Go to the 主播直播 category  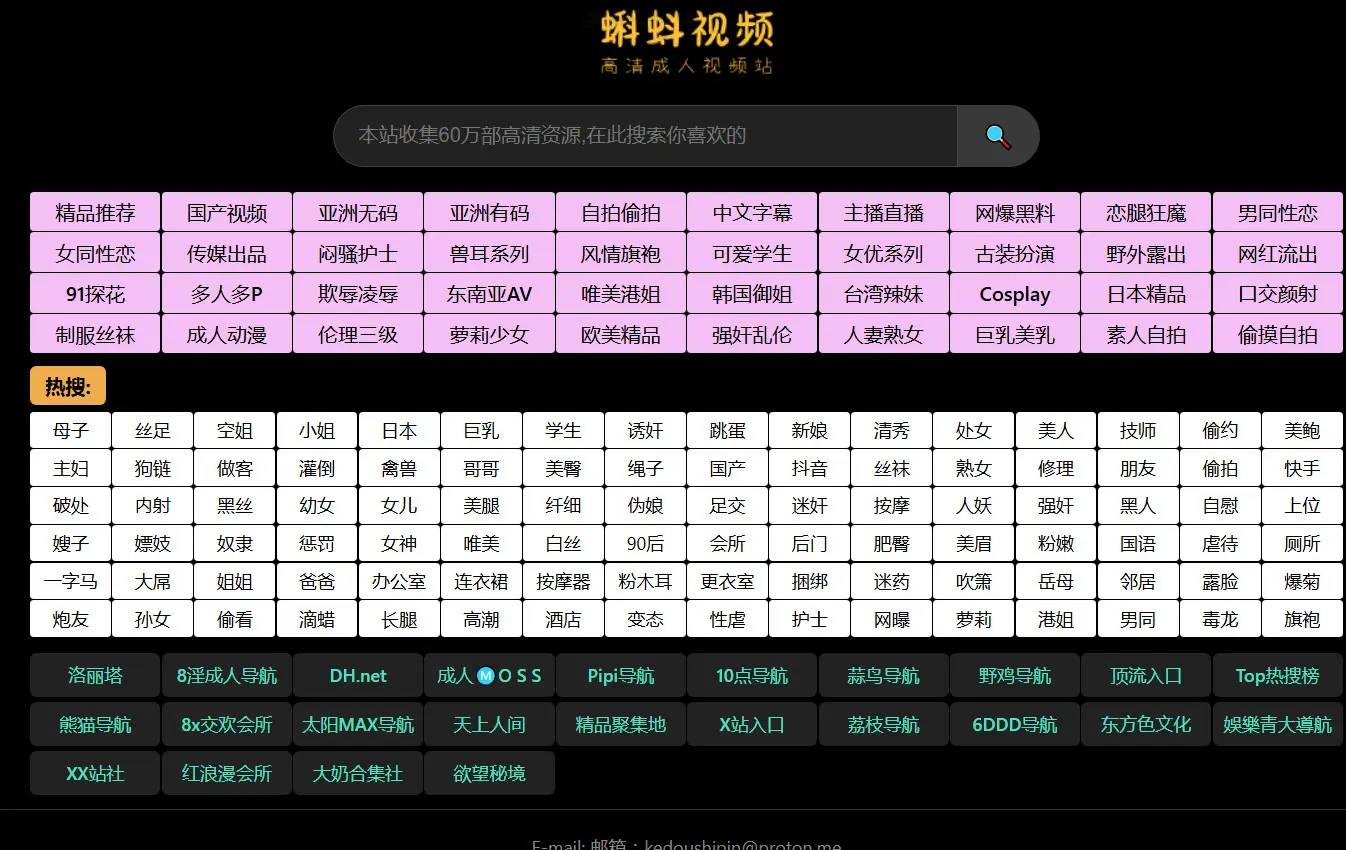click(x=883, y=213)
